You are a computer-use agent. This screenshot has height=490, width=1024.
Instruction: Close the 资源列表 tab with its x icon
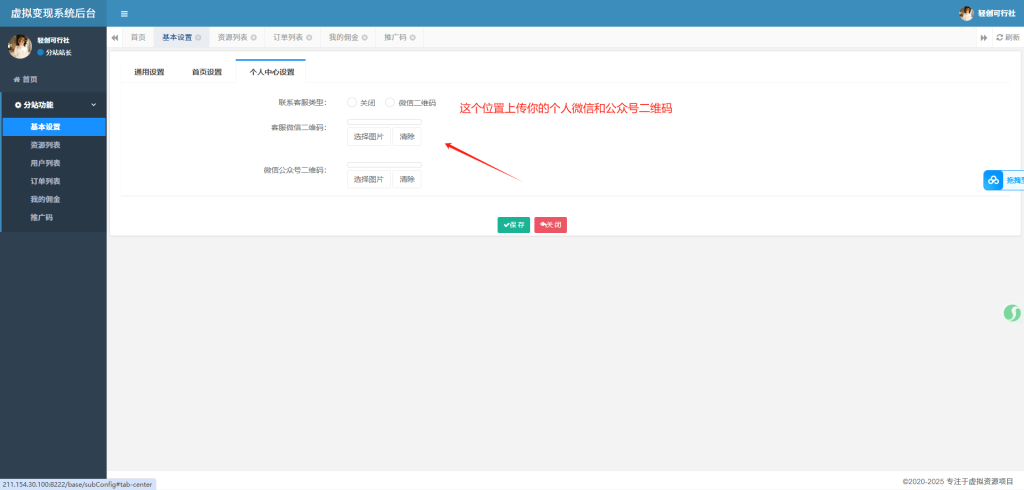(x=254, y=38)
